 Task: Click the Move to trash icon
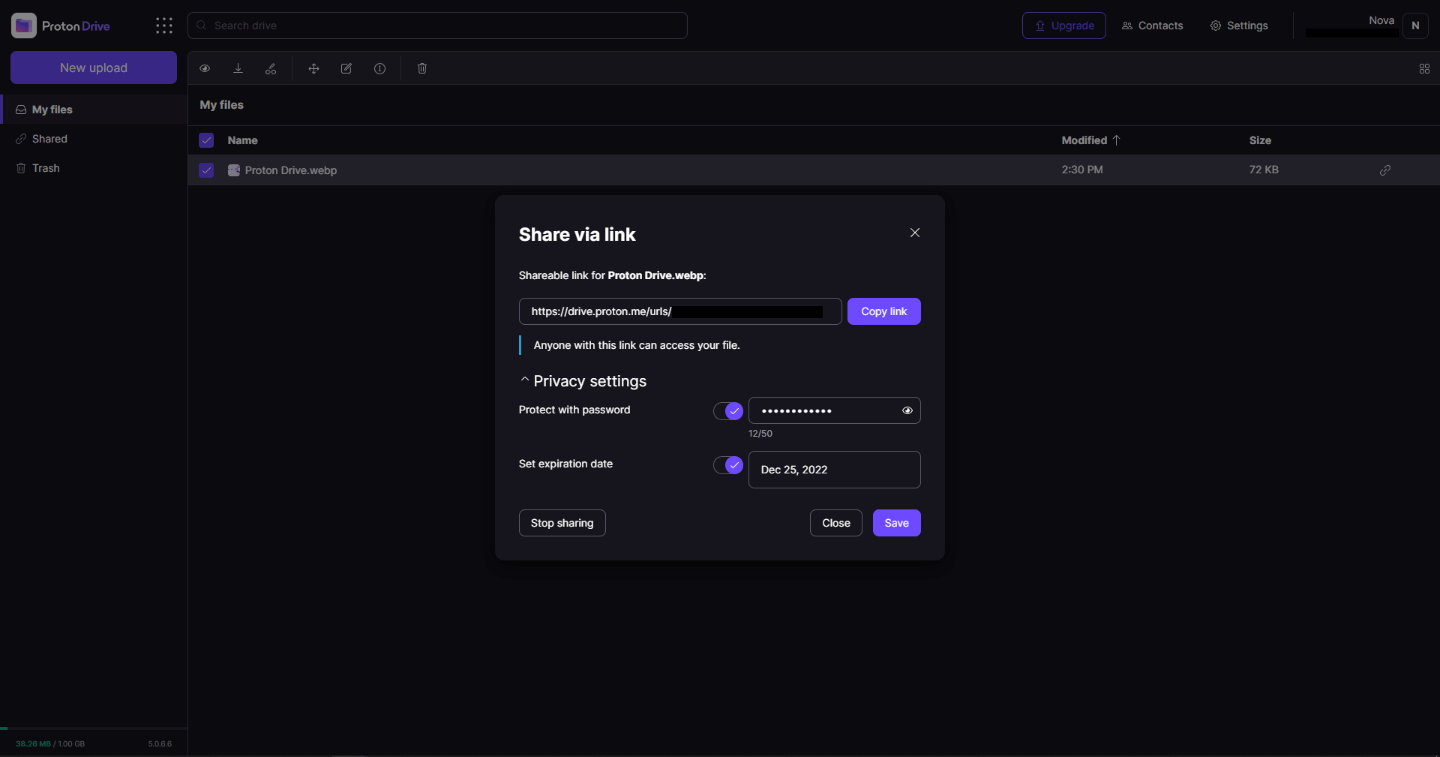pyautogui.click(x=422, y=68)
